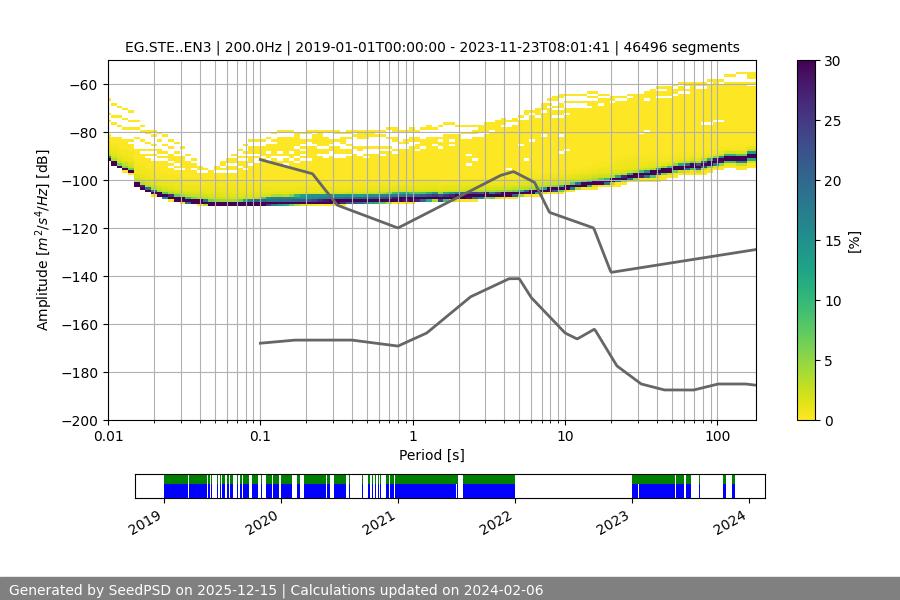Screen dimensions: 900x600
Task: Click the [%] colorbar axis label
Action: click(854, 241)
